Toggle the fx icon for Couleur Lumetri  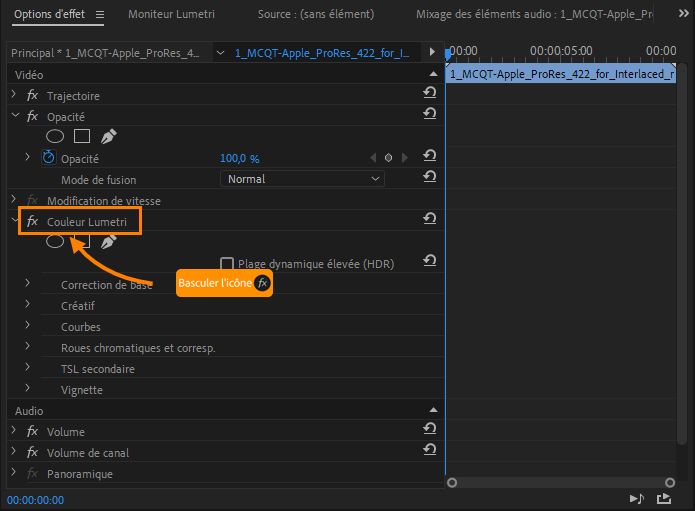[x=32, y=221]
